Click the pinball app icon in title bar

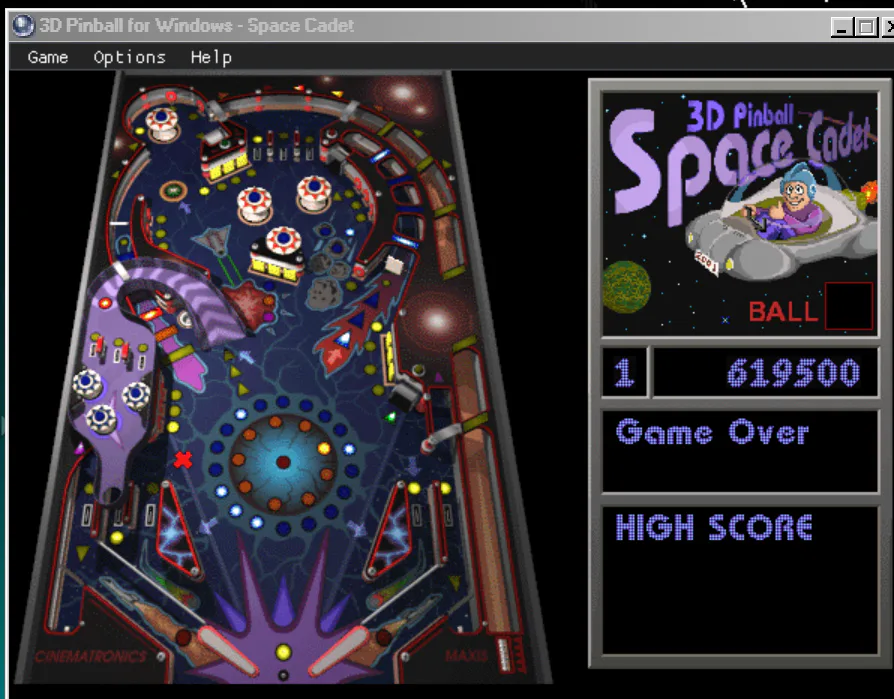23,26
